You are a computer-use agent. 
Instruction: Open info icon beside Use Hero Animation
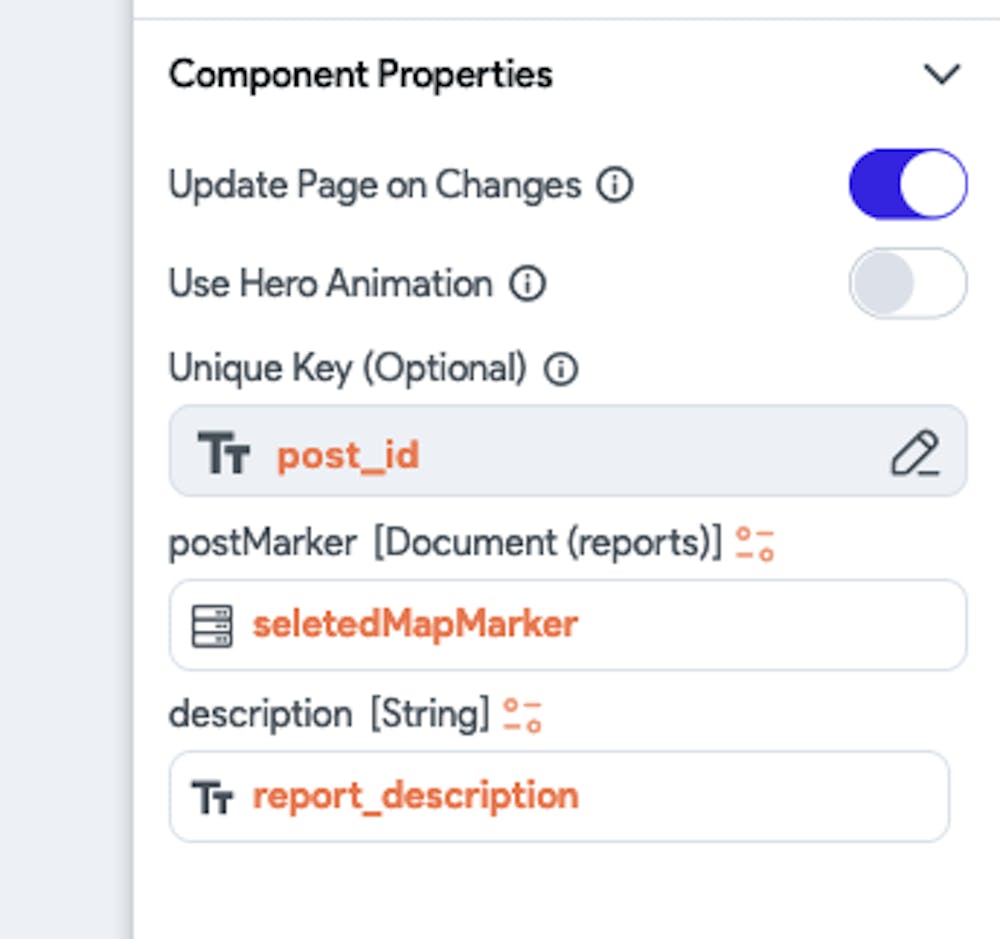[527, 284]
